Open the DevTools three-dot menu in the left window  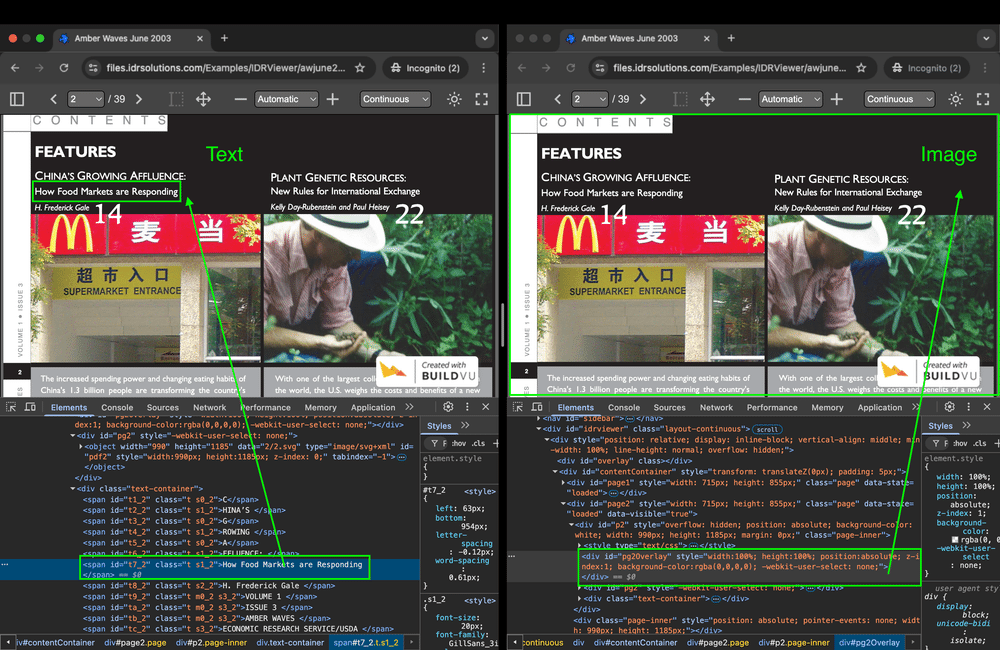[467, 407]
